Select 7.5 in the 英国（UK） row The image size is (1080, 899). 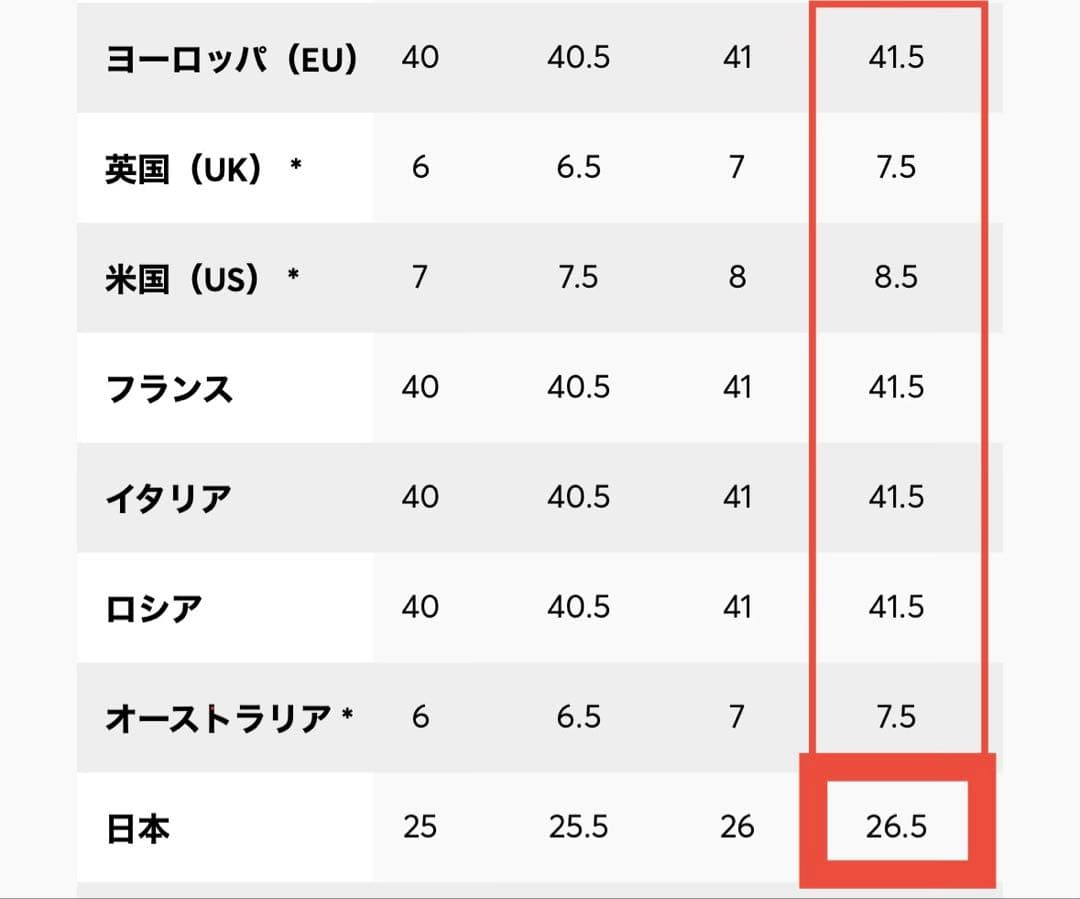tap(895, 167)
